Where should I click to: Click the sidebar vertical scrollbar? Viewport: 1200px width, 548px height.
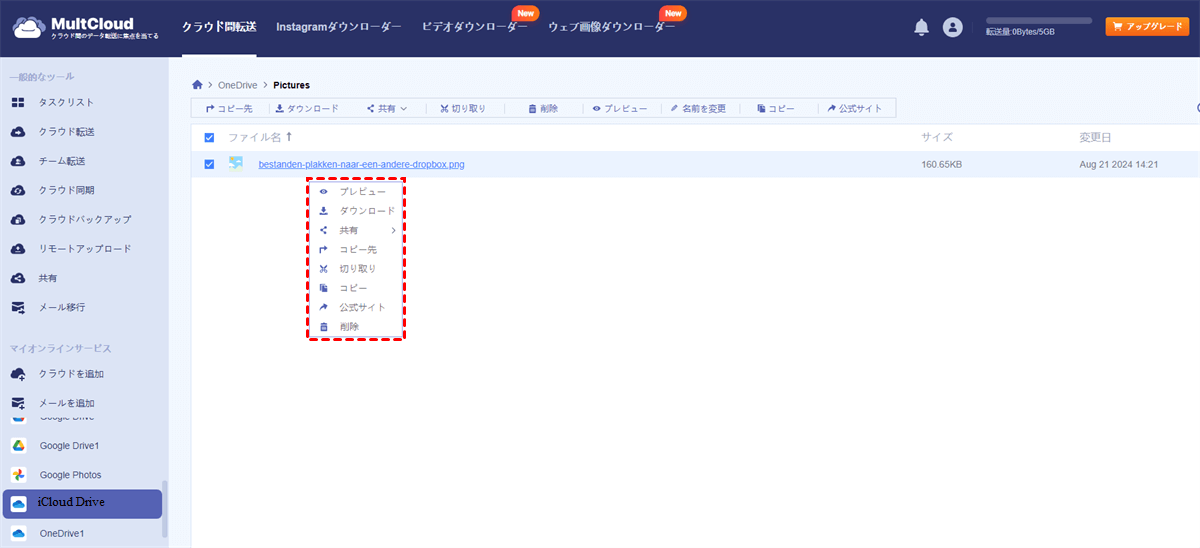click(x=165, y=510)
